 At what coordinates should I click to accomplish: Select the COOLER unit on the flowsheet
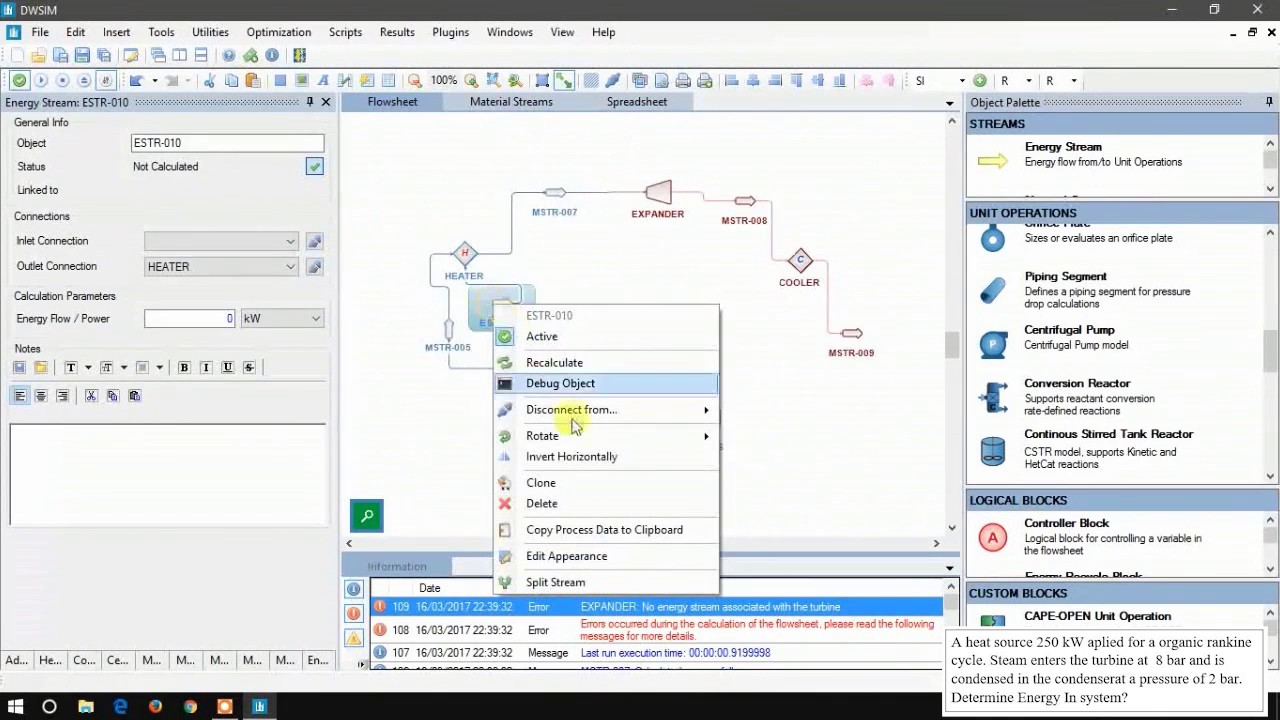tap(799, 261)
